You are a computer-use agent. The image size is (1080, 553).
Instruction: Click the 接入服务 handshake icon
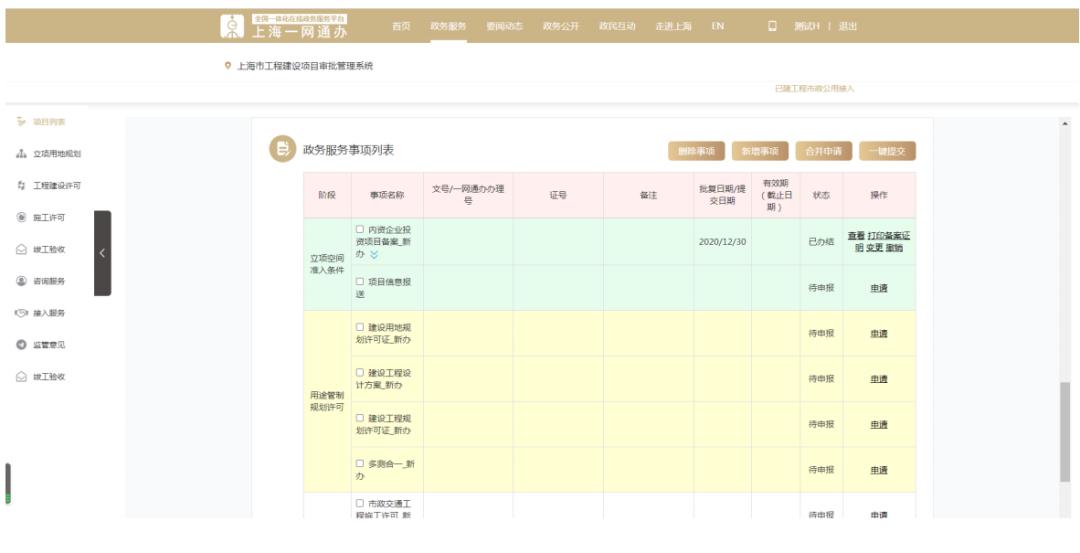click(22, 313)
